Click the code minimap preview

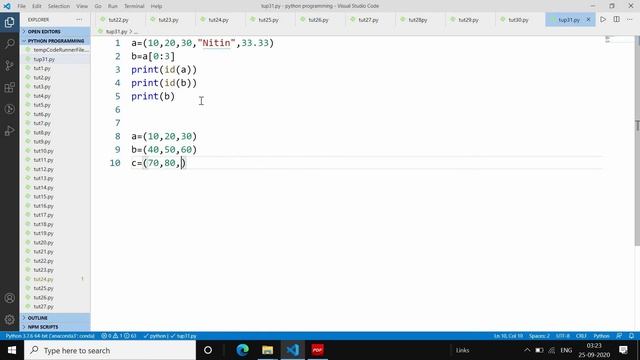(609, 40)
